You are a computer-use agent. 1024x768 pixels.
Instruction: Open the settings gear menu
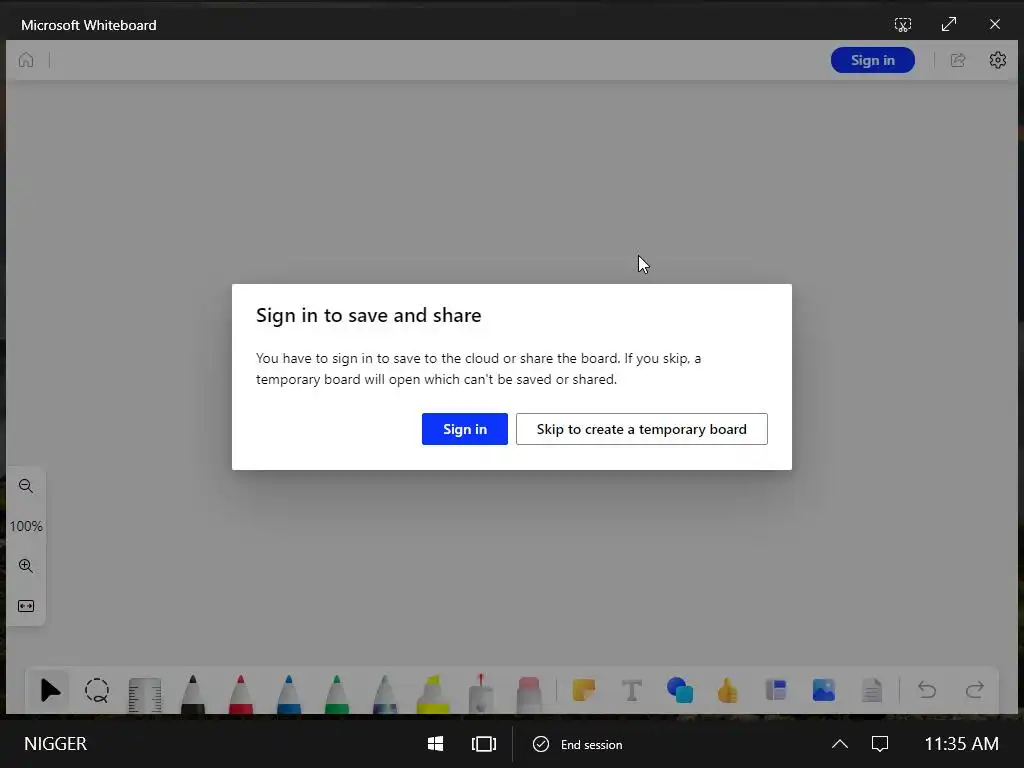click(x=997, y=60)
